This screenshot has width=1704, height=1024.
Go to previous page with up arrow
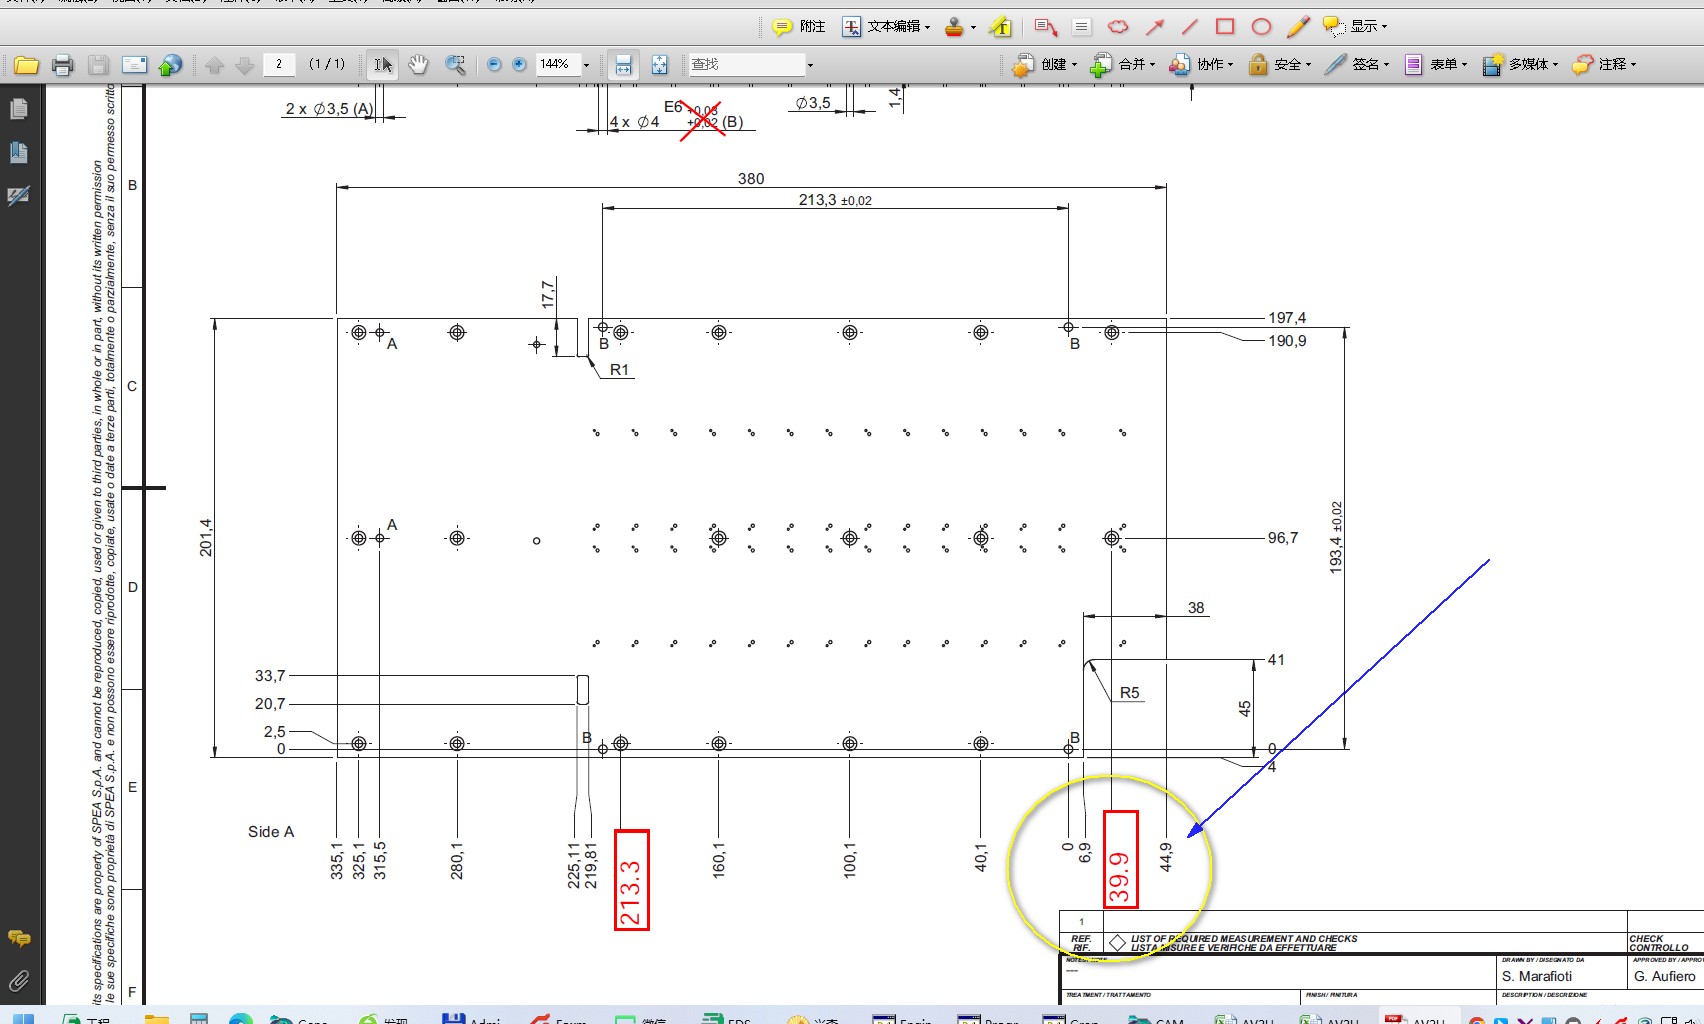[214, 65]
